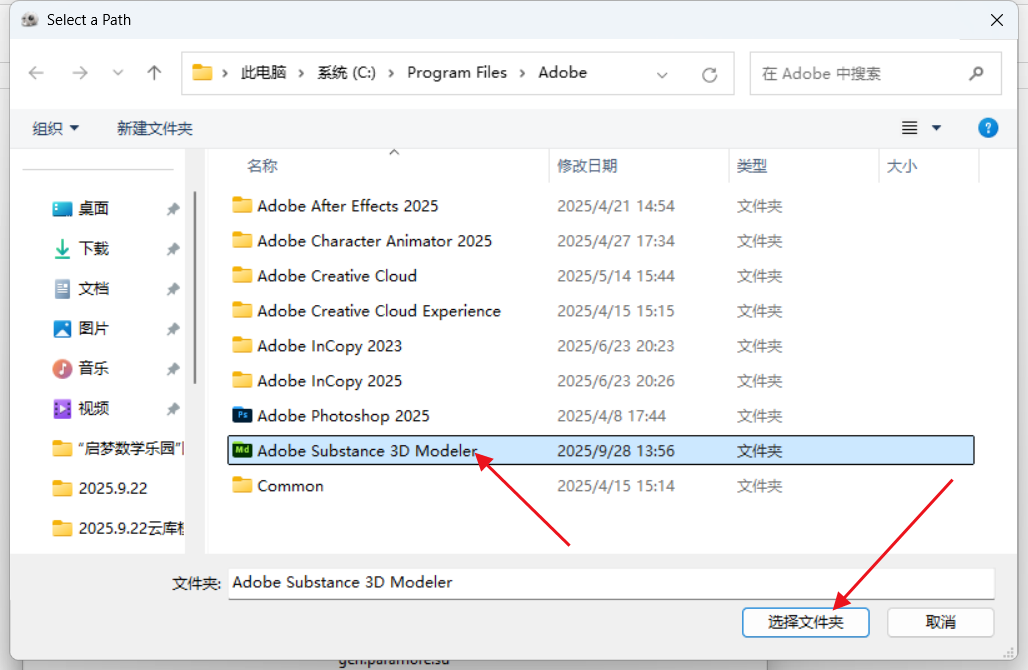Jump to 此电脑 in the breadcrumb
This screenshot has width=1028, height=670.
(264, 72)
